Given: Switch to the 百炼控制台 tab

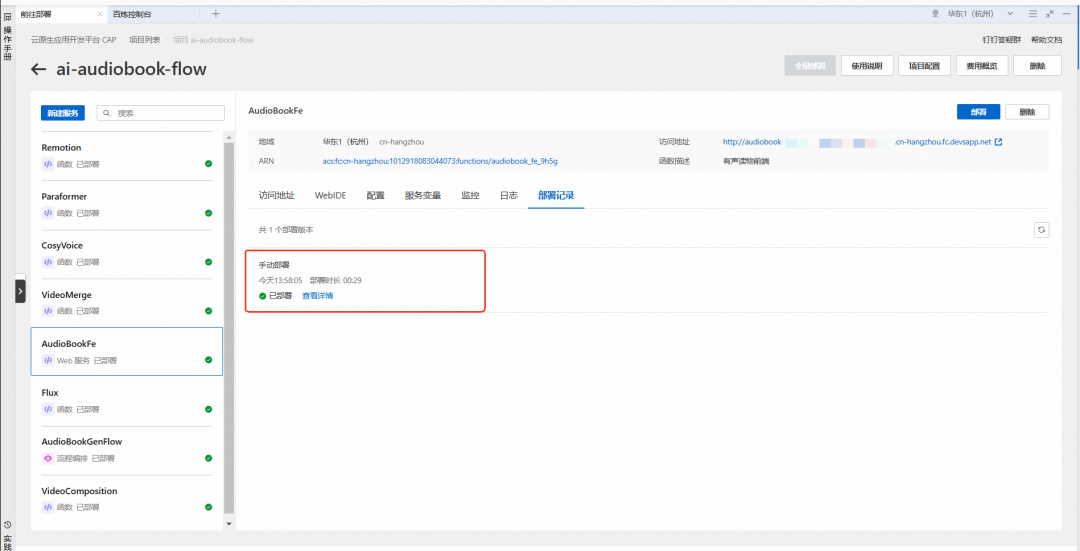Looking at the screenshot, I should 132,13.
